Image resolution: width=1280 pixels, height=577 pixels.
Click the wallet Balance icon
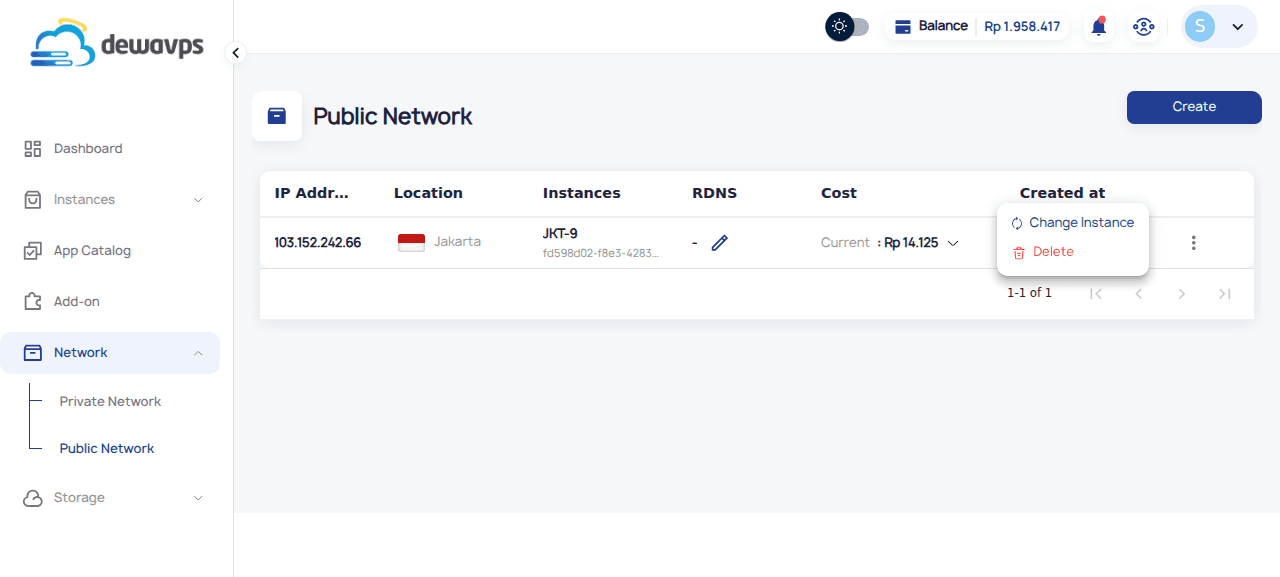902,27
